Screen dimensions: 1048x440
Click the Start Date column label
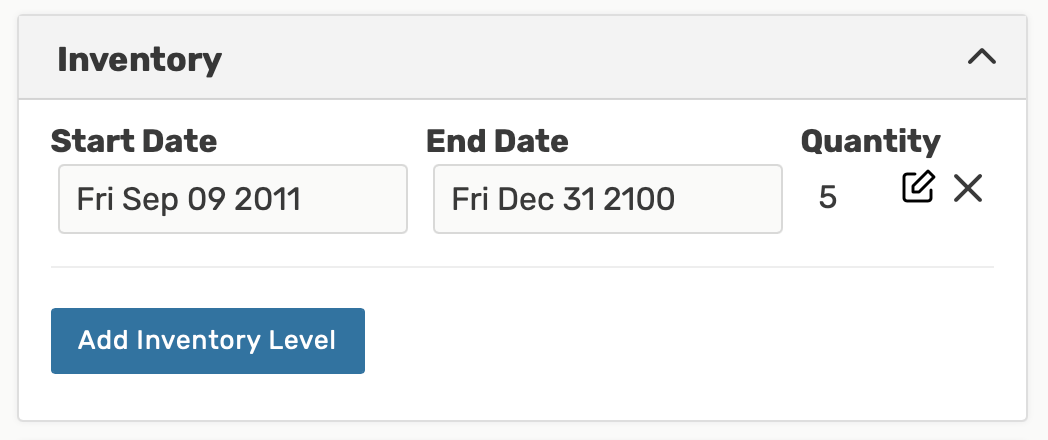133,141
